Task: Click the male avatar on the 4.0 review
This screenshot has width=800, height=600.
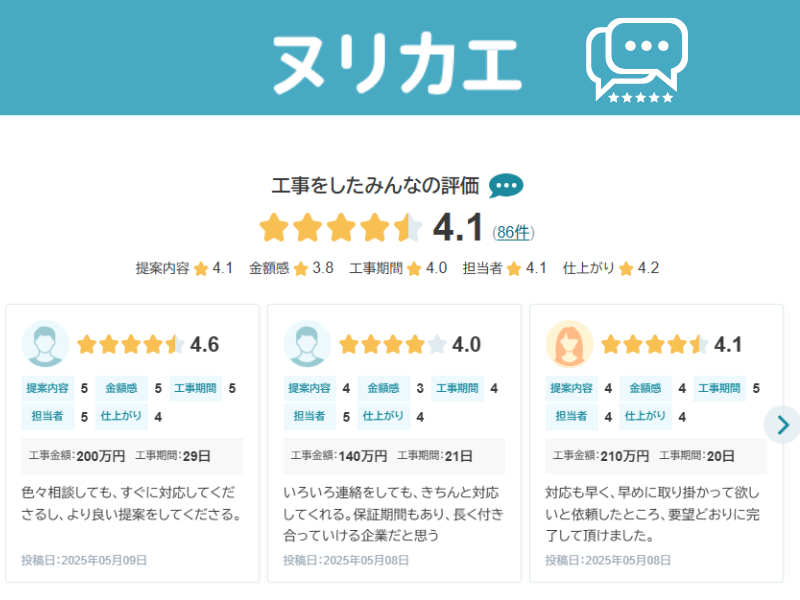Action: 307,344
